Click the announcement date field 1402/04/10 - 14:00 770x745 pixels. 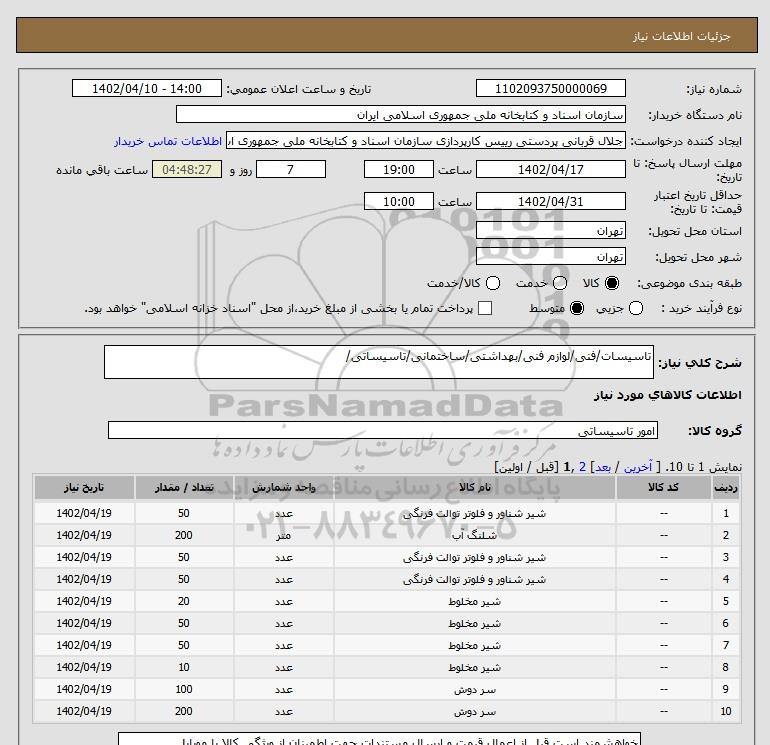[x=147, y=88]
